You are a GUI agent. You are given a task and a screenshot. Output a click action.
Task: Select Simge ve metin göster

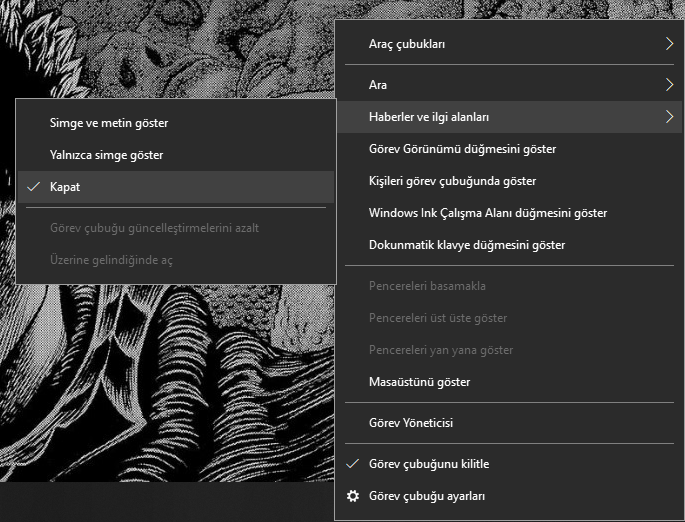tap(176, 123)
